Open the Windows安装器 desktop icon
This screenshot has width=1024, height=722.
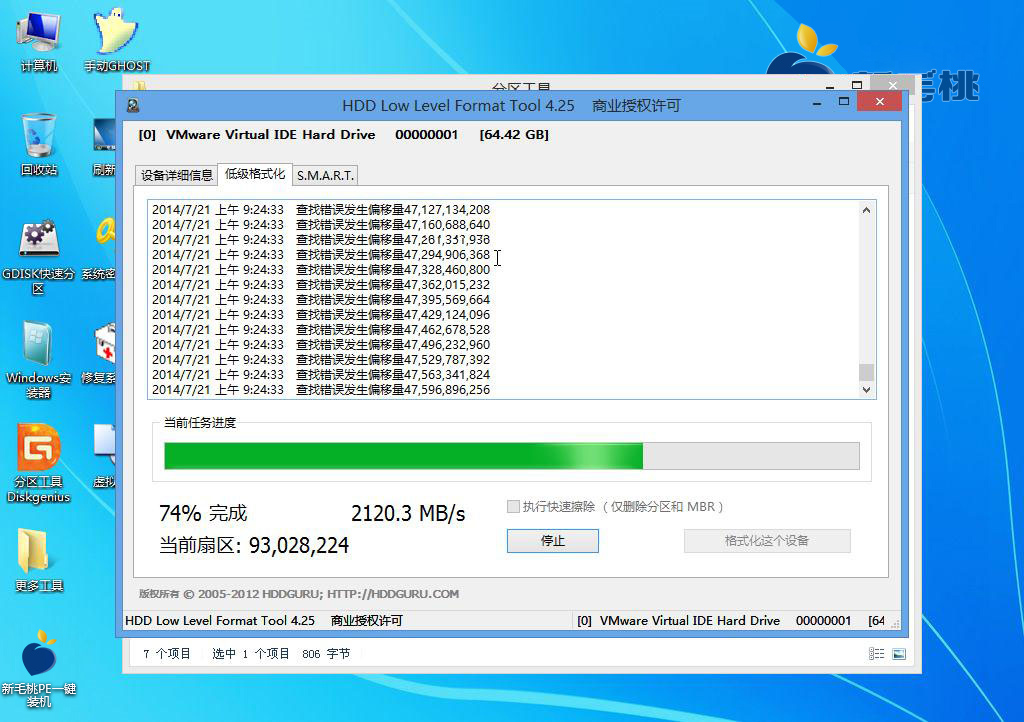tap(39, 360)
